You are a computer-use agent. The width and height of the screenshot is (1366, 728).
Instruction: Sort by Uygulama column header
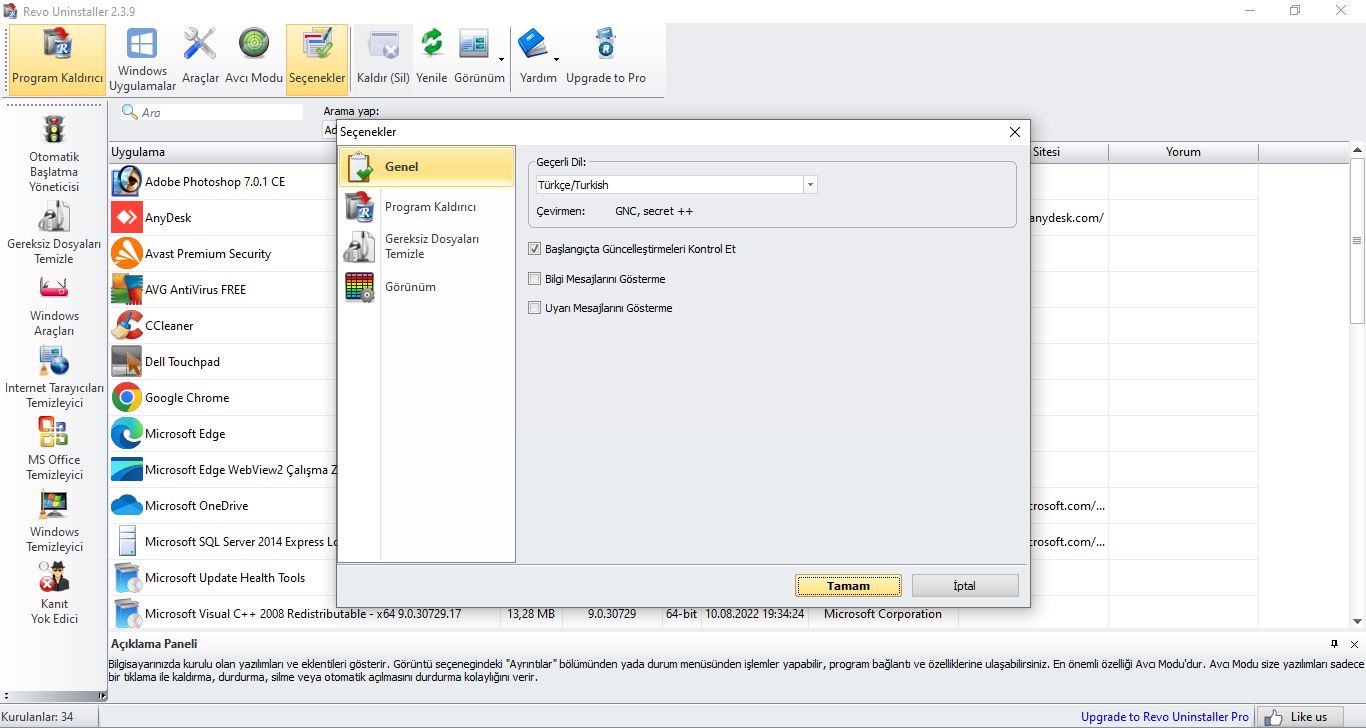222,152
